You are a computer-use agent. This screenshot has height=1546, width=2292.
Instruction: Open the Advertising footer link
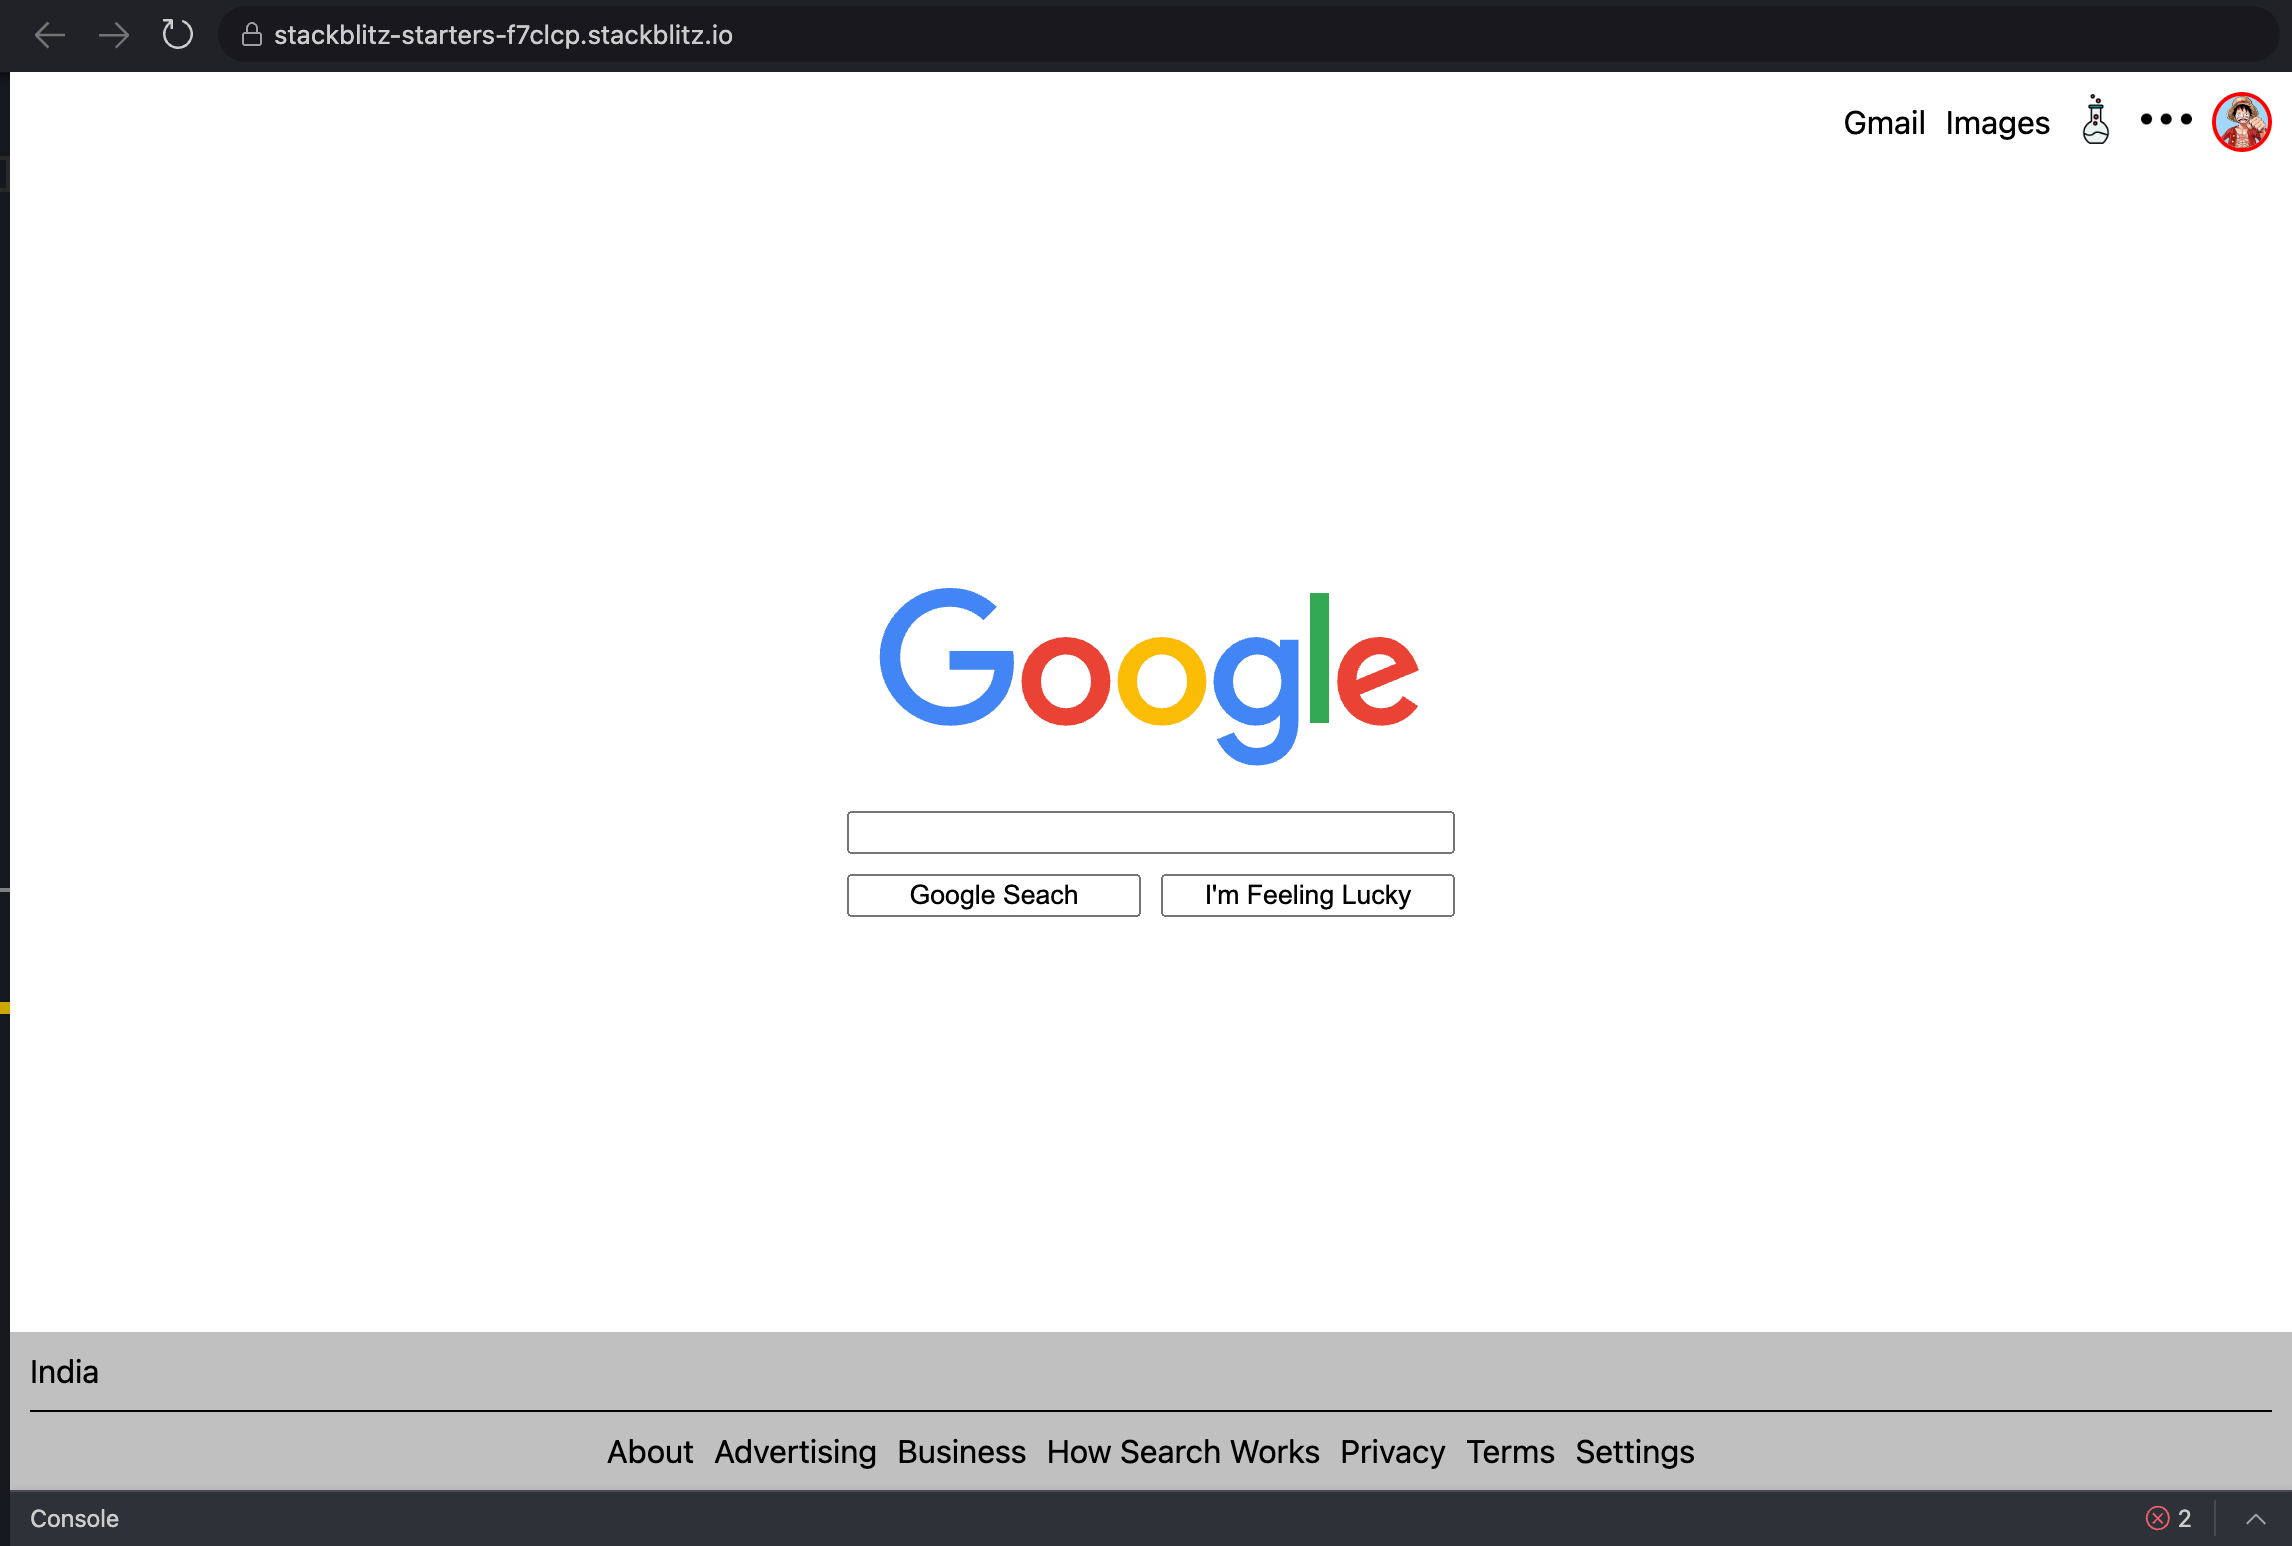point(795,1452)
